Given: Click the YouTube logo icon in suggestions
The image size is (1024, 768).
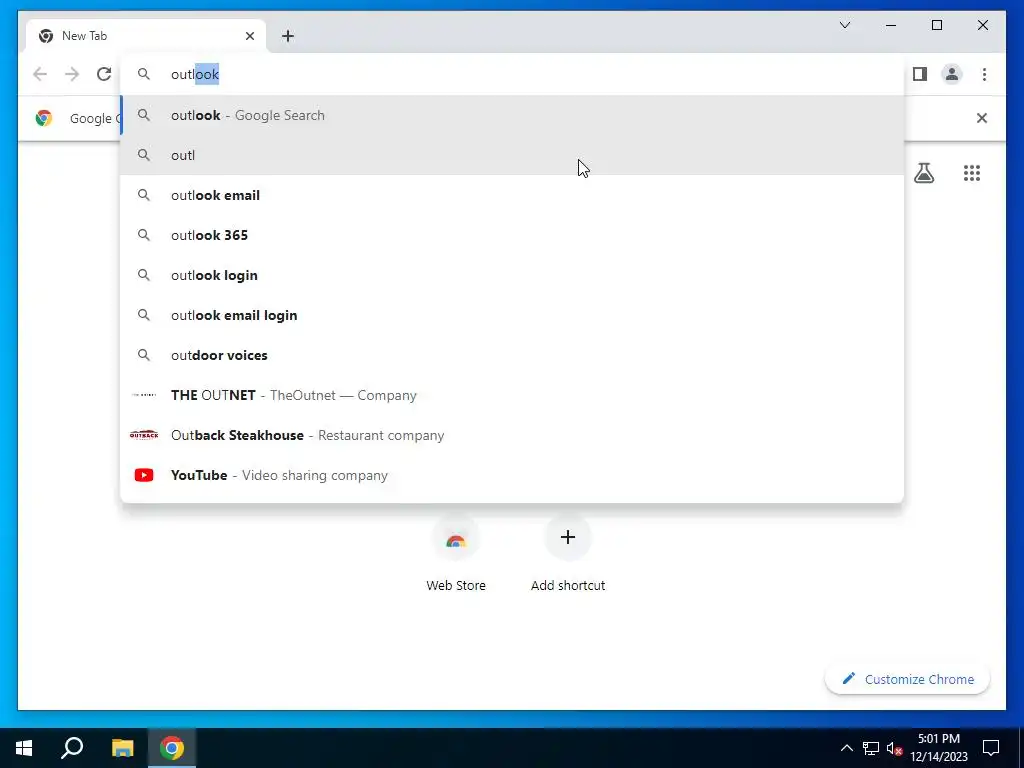Looking at the screenshot, I should pos(144,475).
